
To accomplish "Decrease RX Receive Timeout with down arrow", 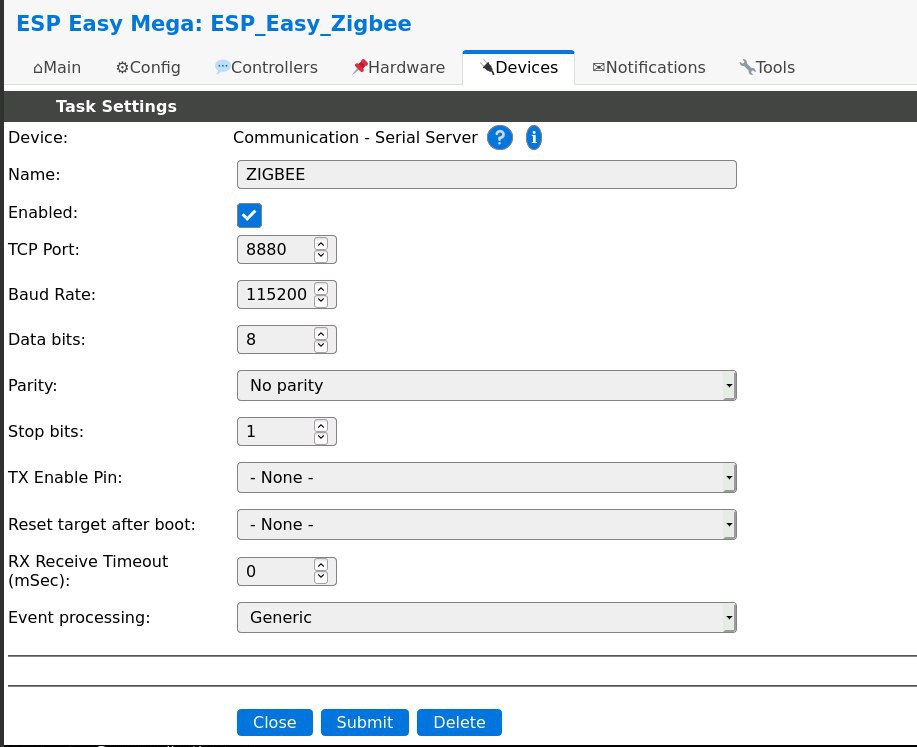I will tap(321, 577).
